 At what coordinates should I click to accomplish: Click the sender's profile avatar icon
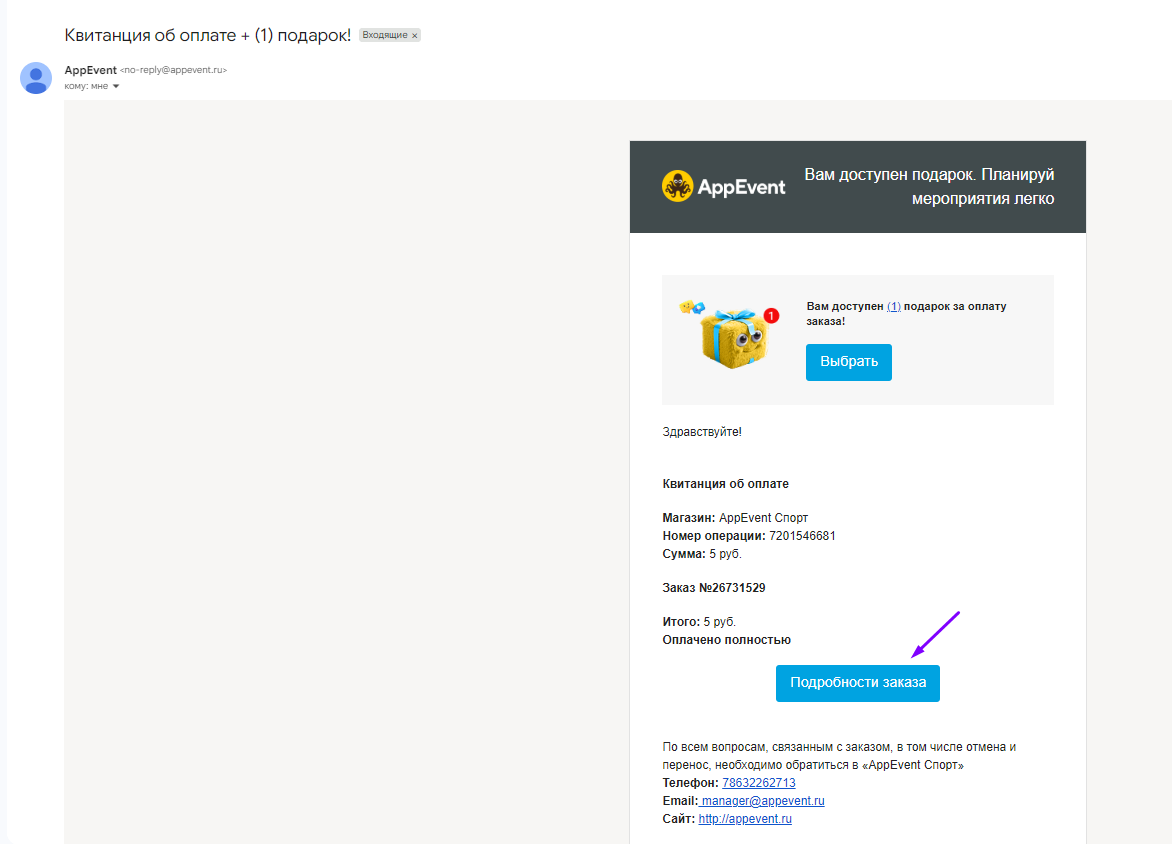(36, 77)
